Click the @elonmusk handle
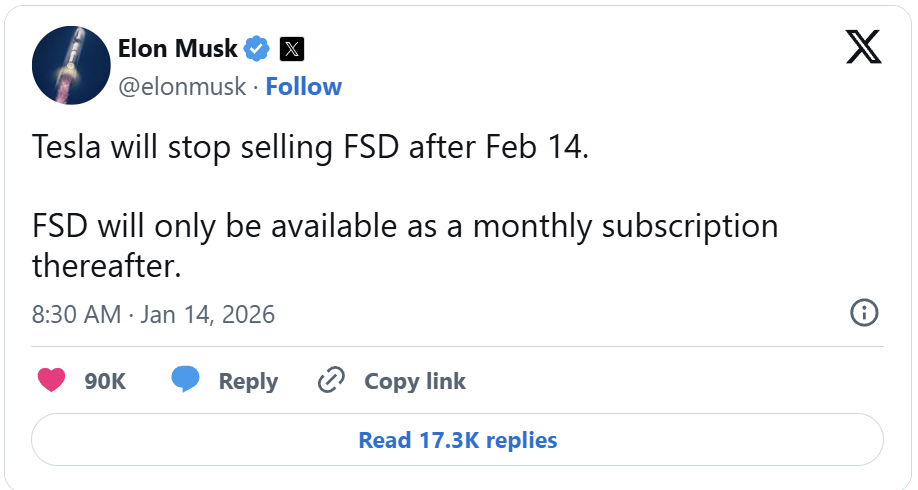The image size is (918, 490). [182, 87]
